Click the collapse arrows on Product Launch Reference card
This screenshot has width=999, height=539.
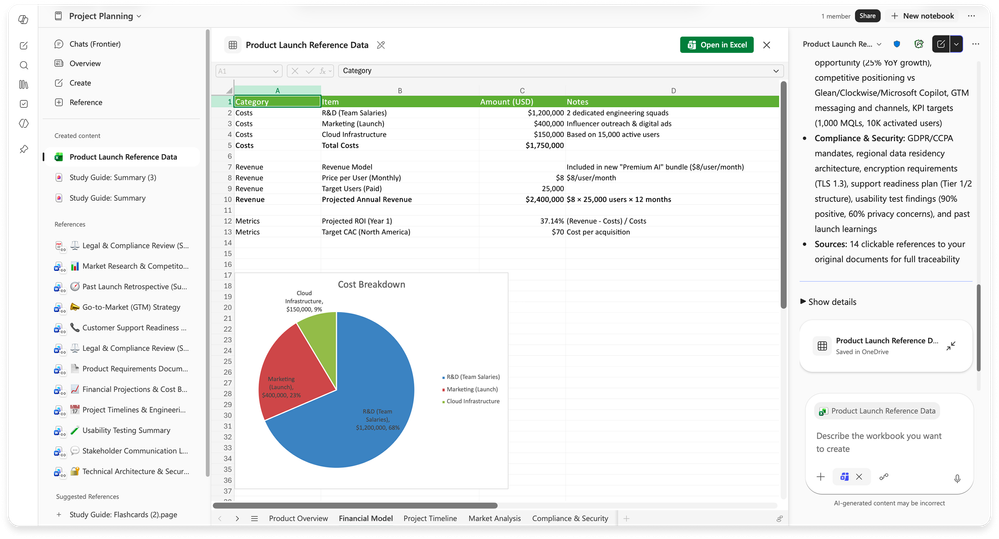click(951, 346)
